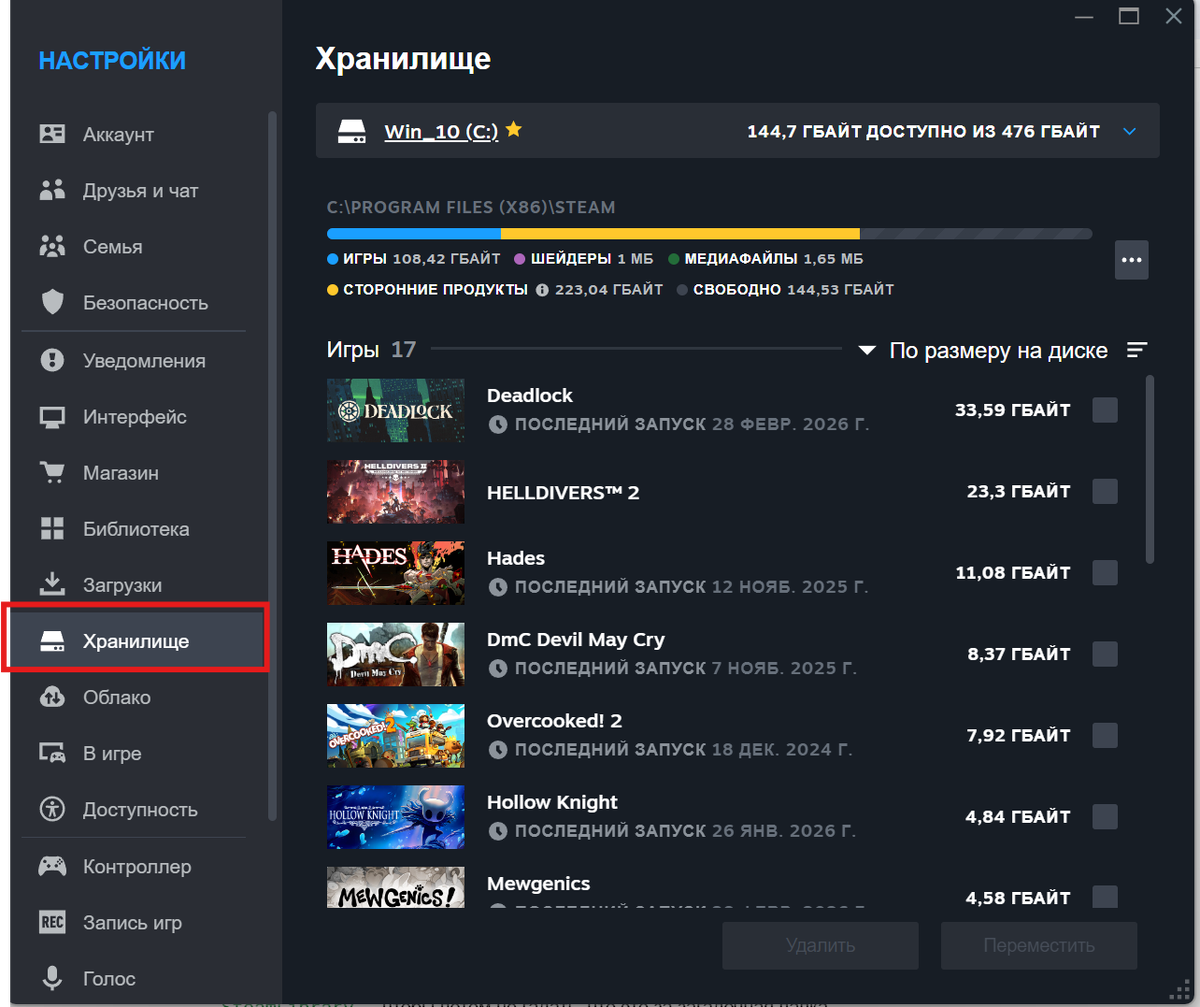Image resolution: width=1200 pixels, height=1007 pixels.
Task: Click the 'C:\PROGRAM FILES (X86)\STEAM' path text
Action: 471,208
